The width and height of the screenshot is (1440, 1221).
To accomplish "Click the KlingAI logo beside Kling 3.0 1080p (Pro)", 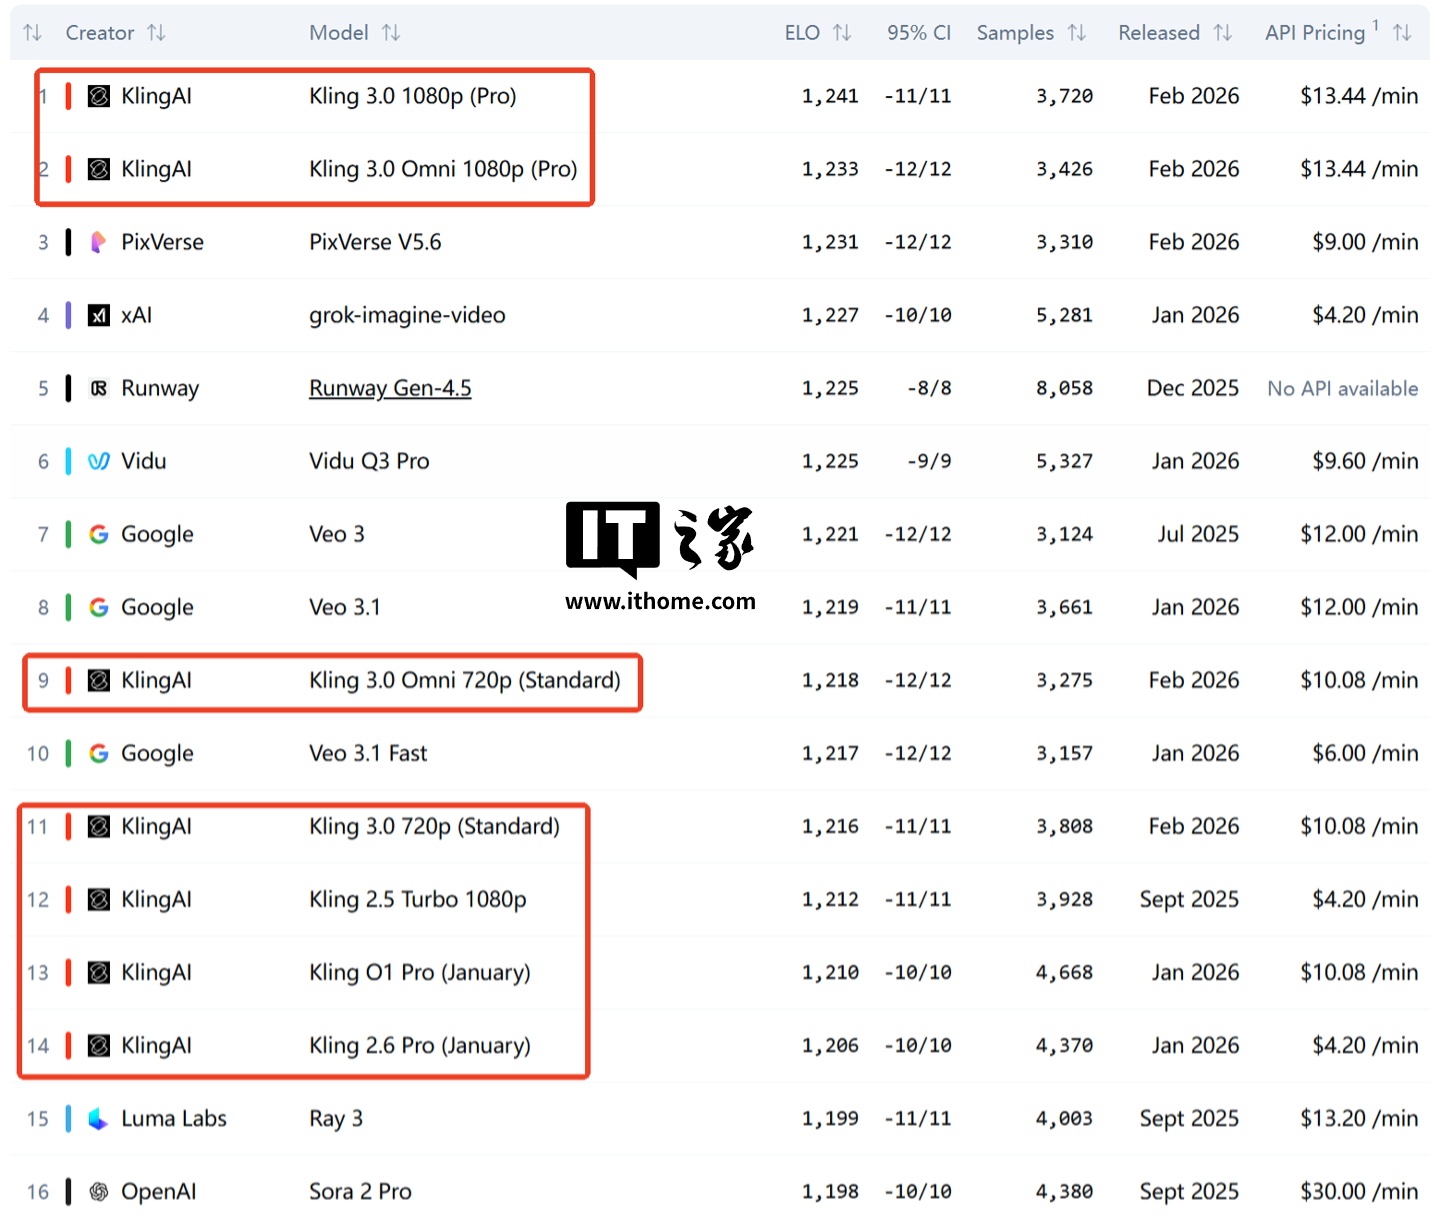I will tap(99, 96).
